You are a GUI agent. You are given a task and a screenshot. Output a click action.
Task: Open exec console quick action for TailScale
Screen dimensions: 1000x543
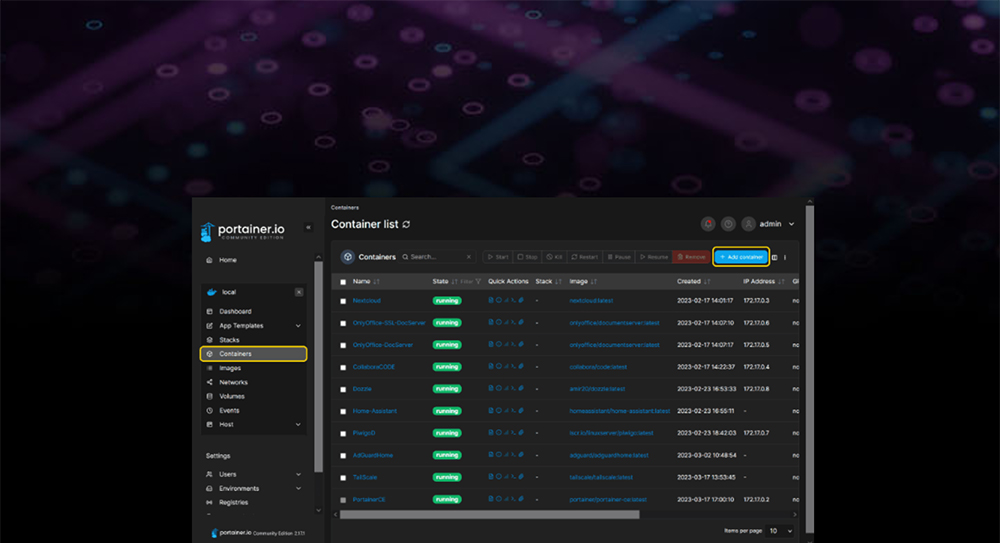pos(513,477)
